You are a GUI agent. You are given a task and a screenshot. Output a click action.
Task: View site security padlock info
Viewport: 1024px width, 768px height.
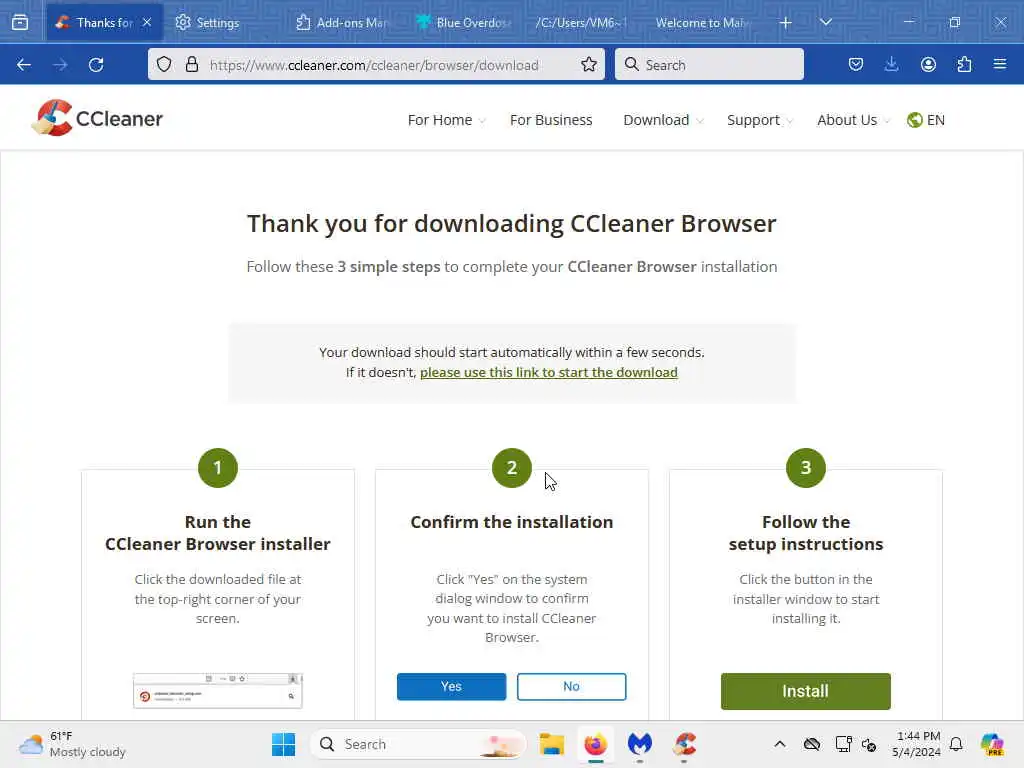pos(191,65)
